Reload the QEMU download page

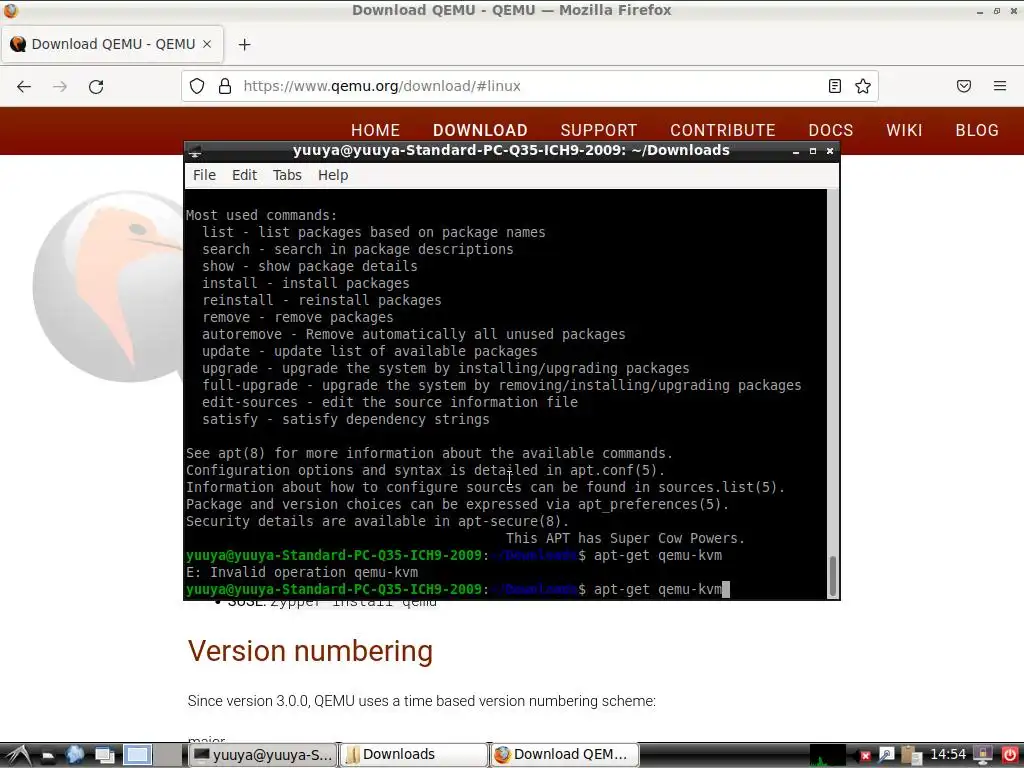tap(96, 86)
